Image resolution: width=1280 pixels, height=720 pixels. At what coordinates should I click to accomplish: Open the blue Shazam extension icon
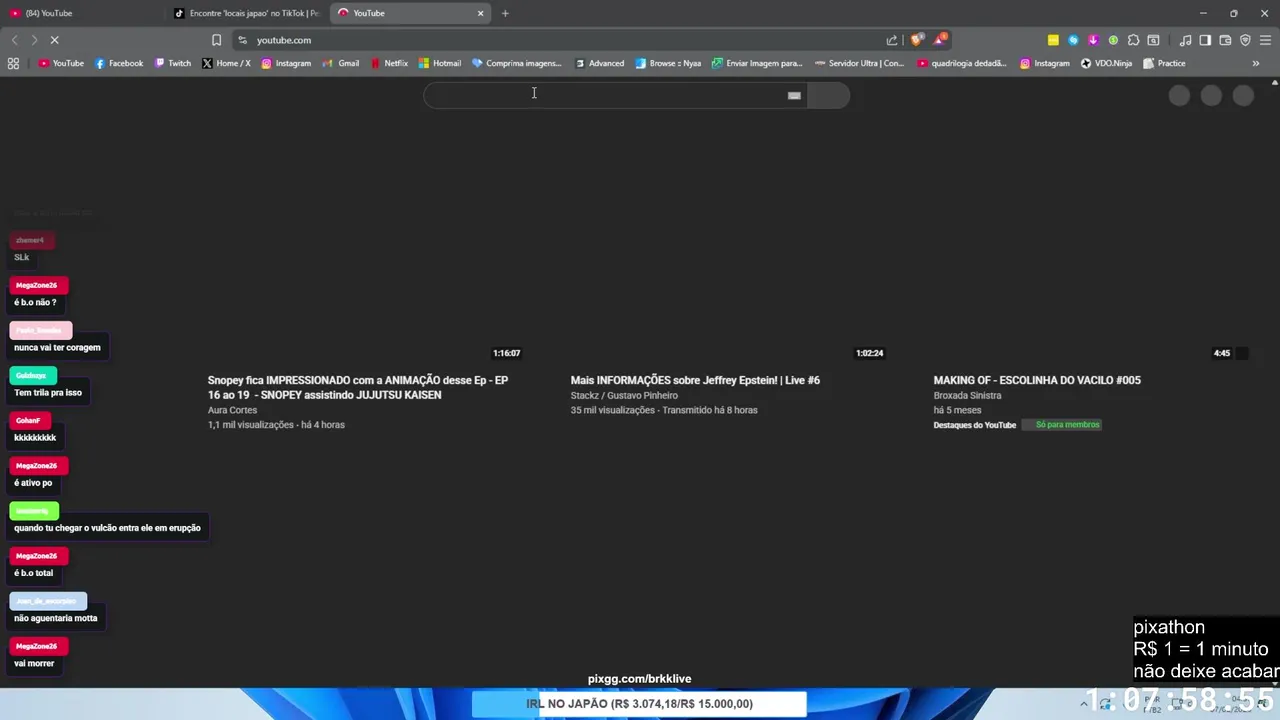point(1073,40)
